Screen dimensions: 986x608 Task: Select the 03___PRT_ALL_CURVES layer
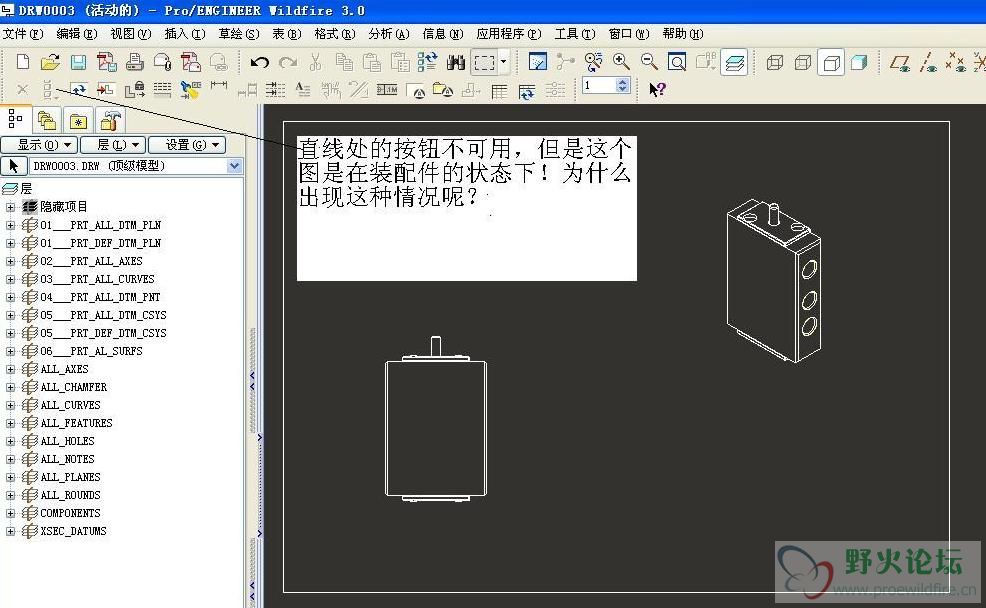97,279
